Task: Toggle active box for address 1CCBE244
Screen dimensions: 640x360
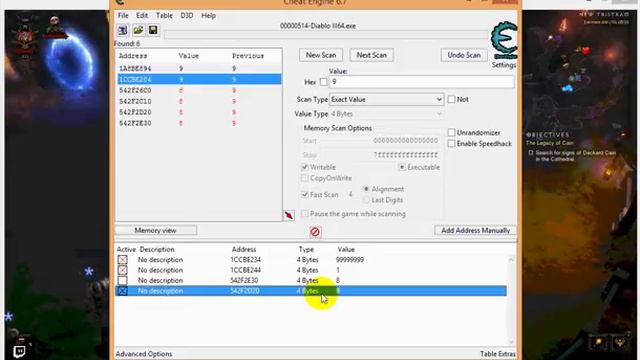Action: pyautogui.click(x=122, y=270)
